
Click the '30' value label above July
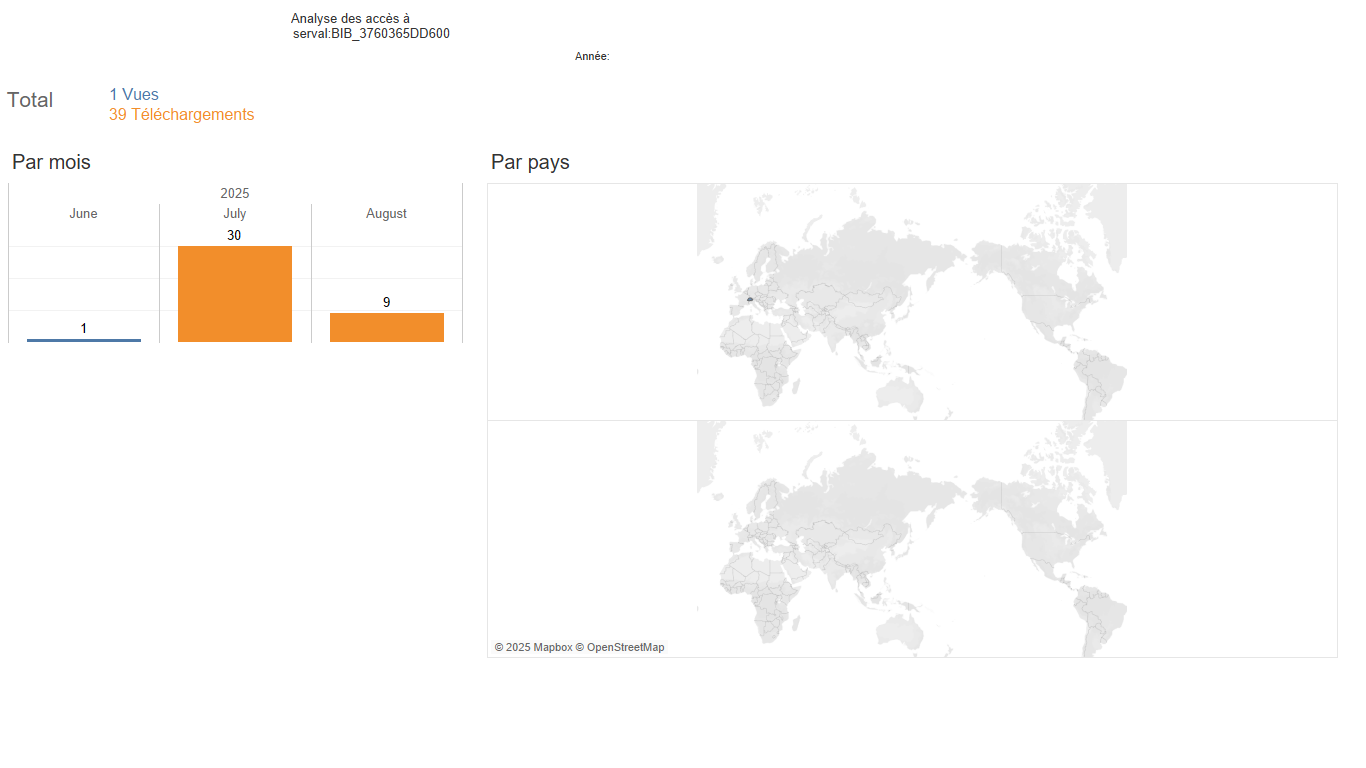pos(234,236)
